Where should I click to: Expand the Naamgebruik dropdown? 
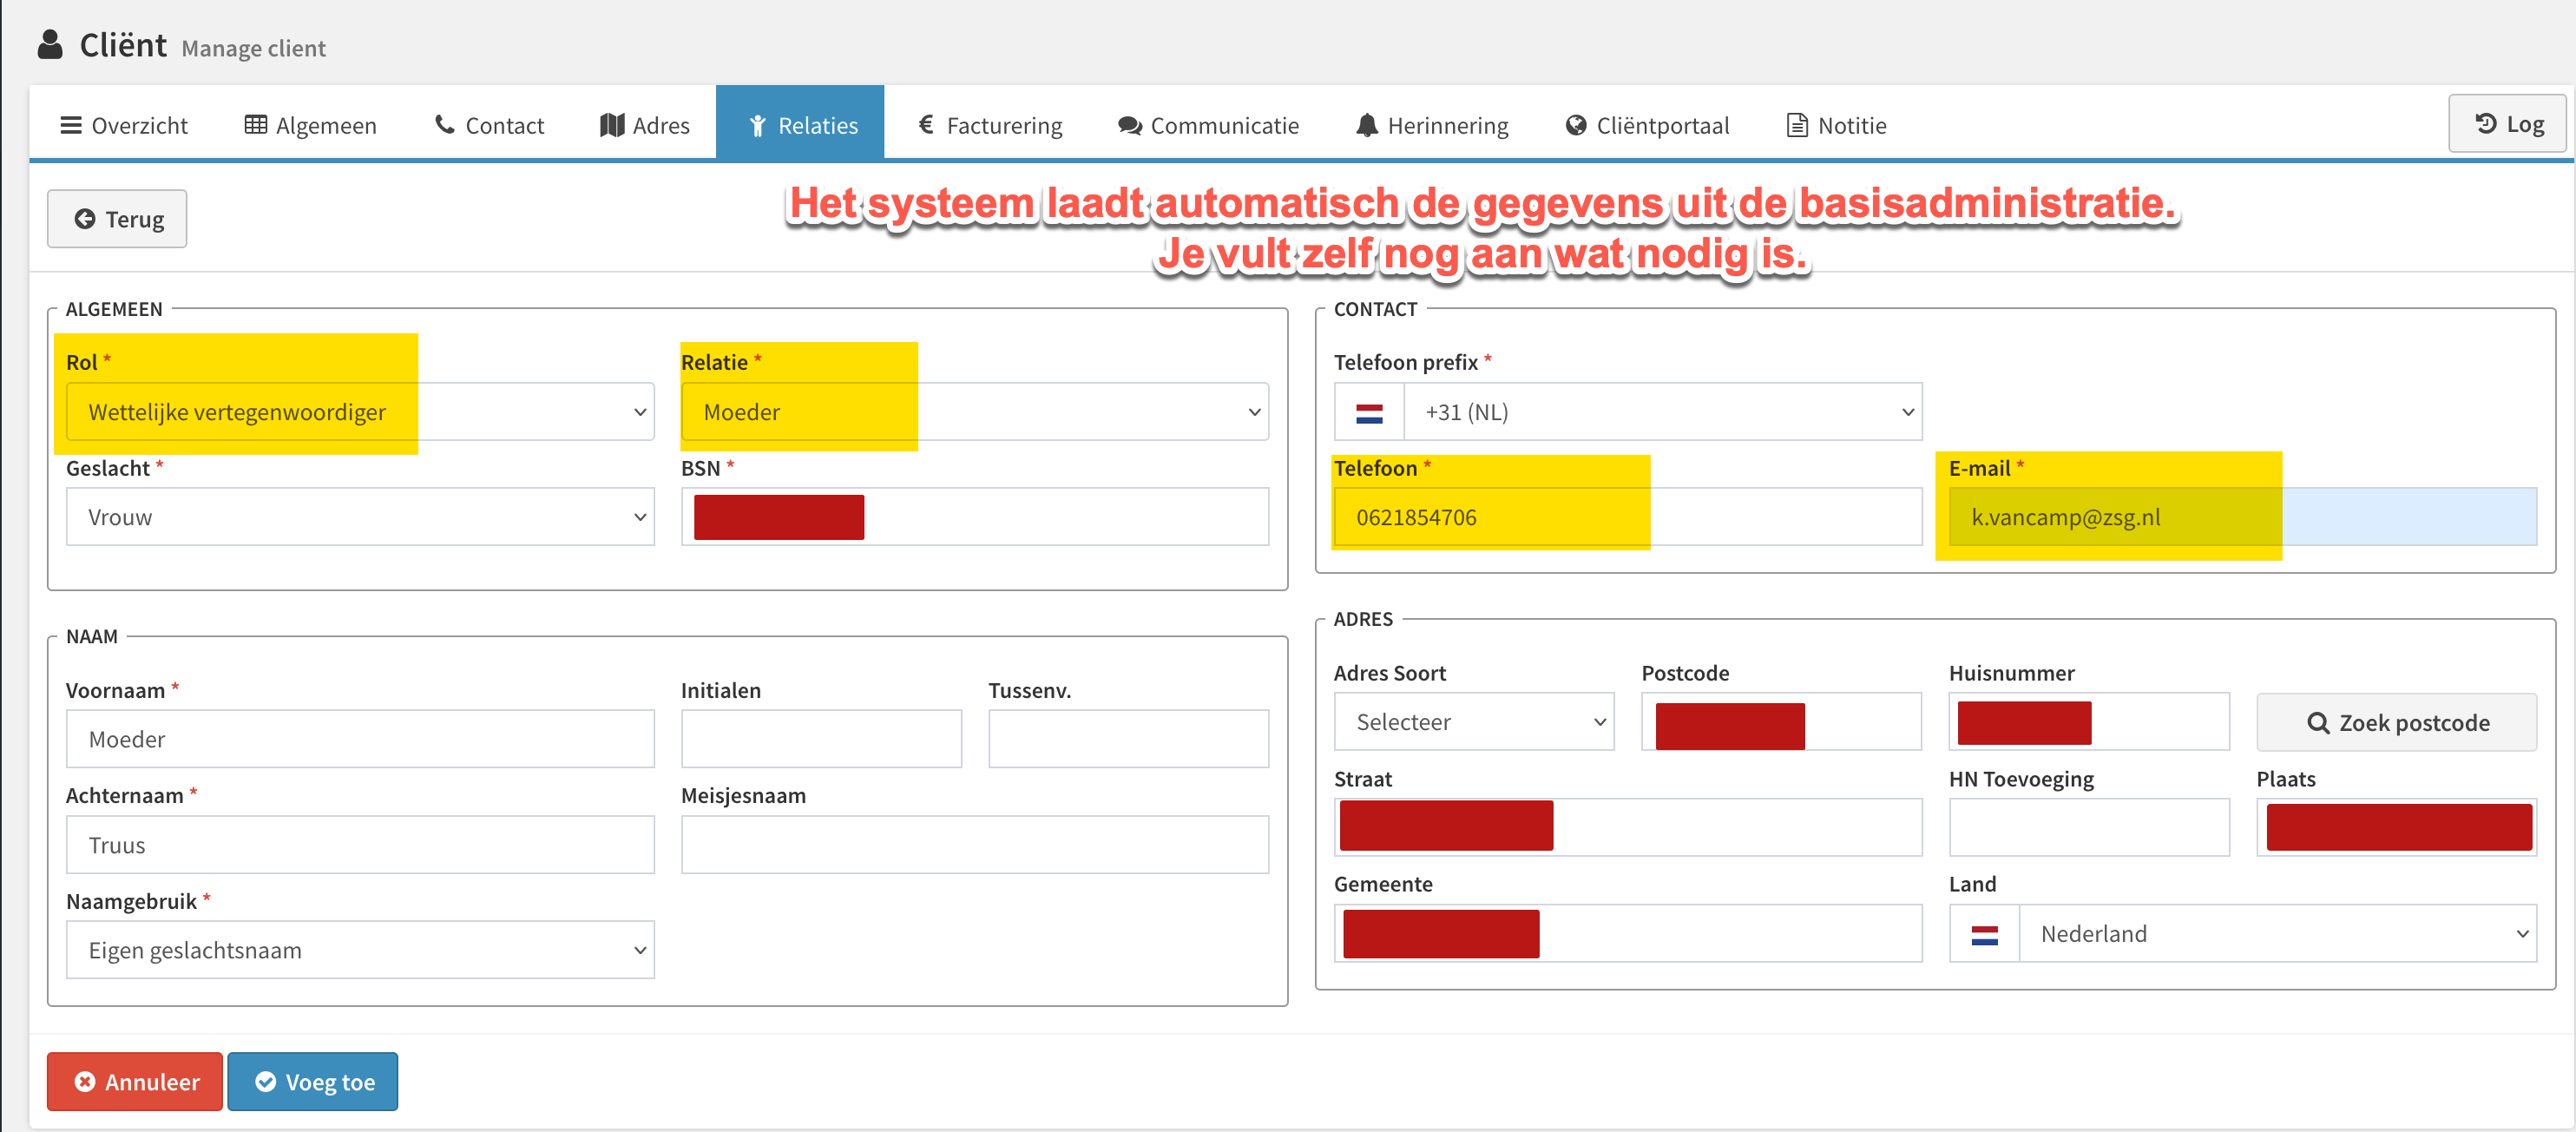tap(360, 950)
